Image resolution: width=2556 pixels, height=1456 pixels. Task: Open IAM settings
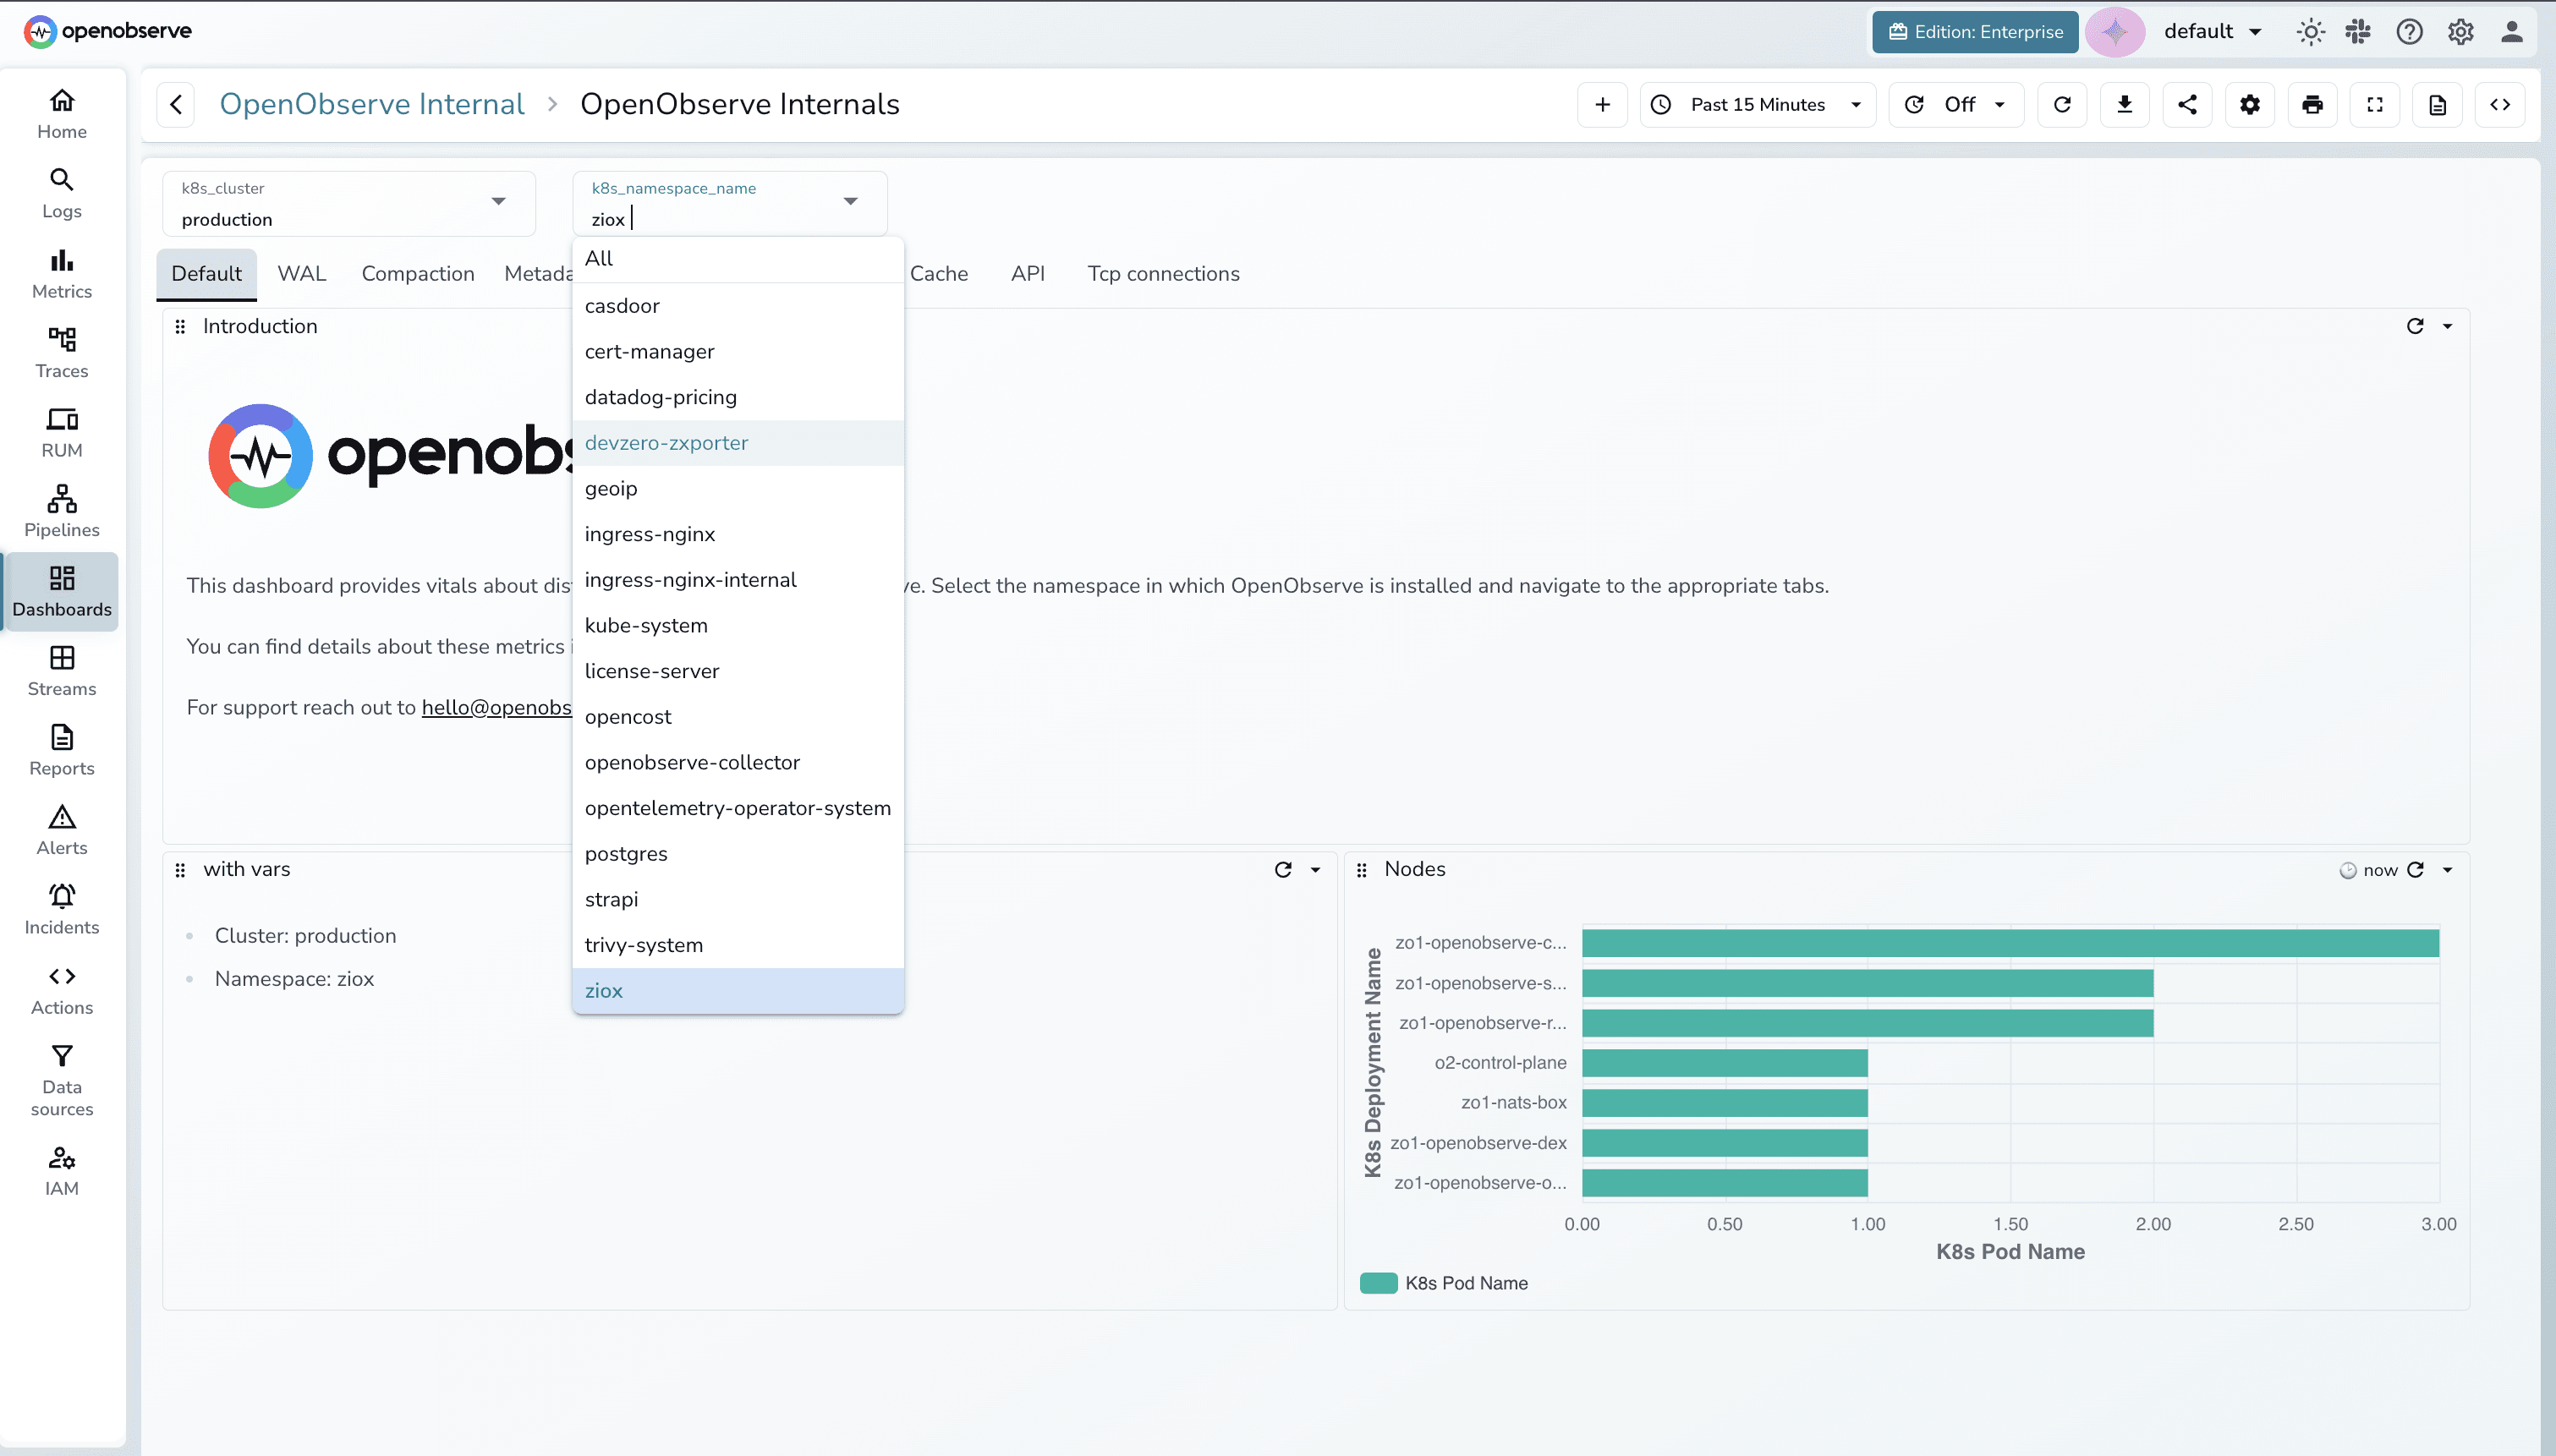(x=62, y=1171)
